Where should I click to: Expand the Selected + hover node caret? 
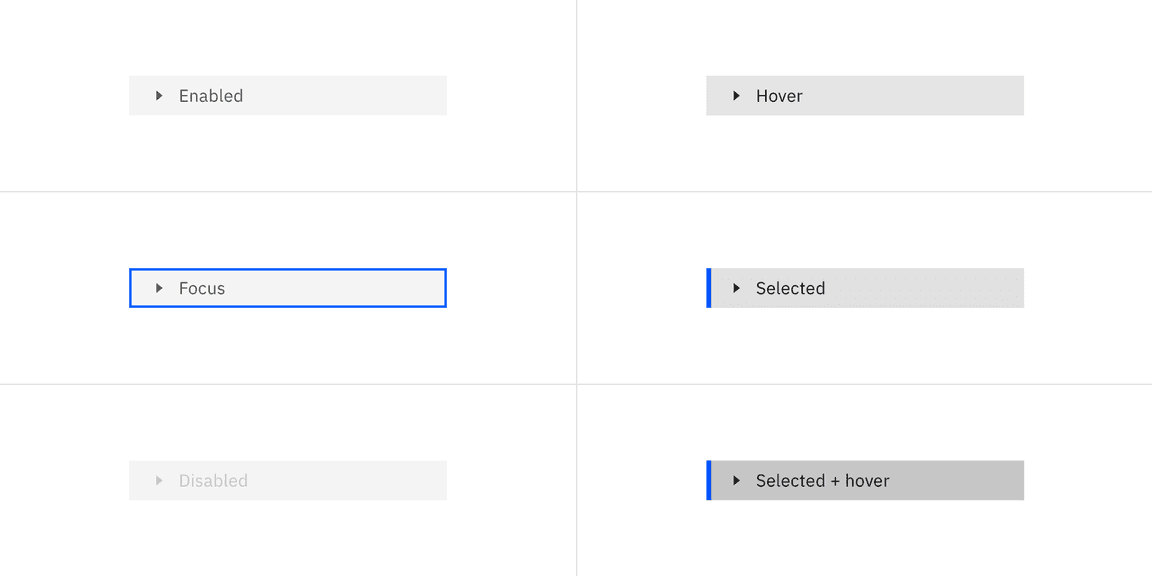(x=736, y=481)
